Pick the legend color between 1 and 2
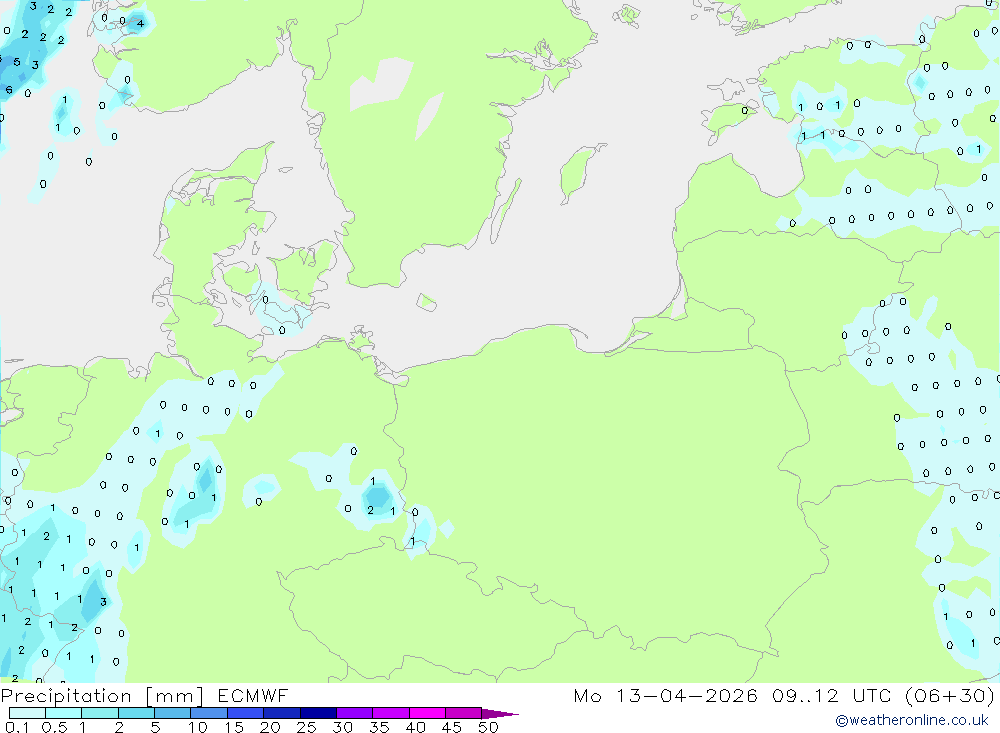 pyautogui.click(x=100, y=713)
